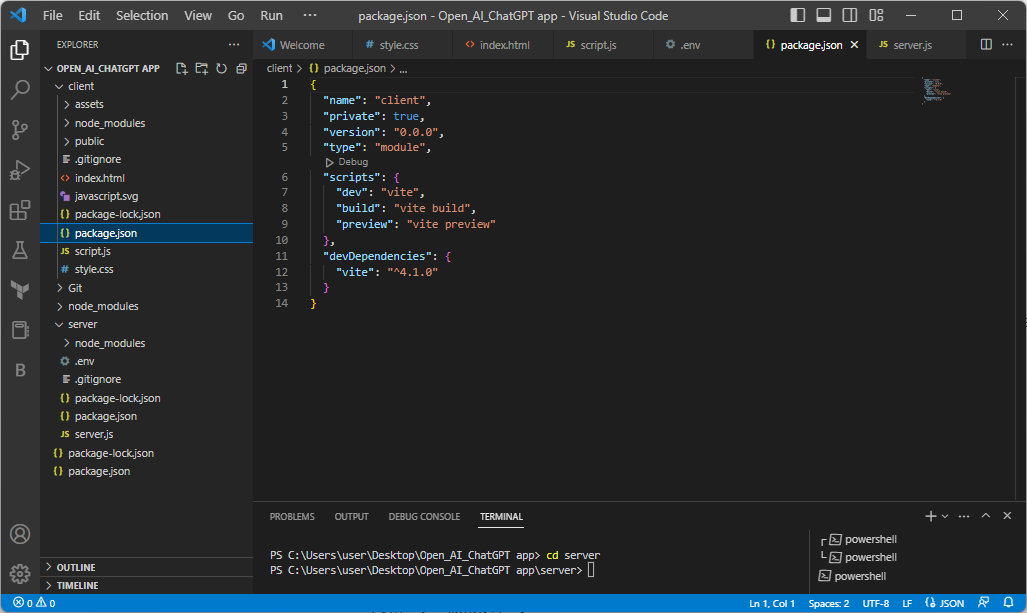This screenshot has width=1027, height=613.
Task: Maximize the terminal panel size
Action: tap(986, 516)
